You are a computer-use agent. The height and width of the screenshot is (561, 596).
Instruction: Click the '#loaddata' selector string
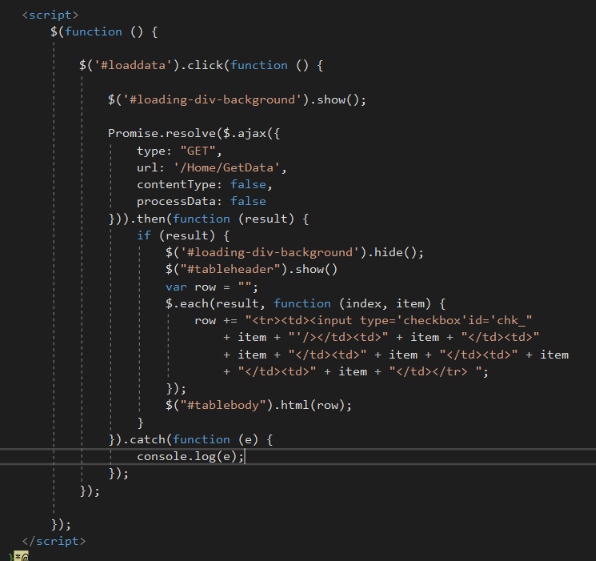coord(130,65)
